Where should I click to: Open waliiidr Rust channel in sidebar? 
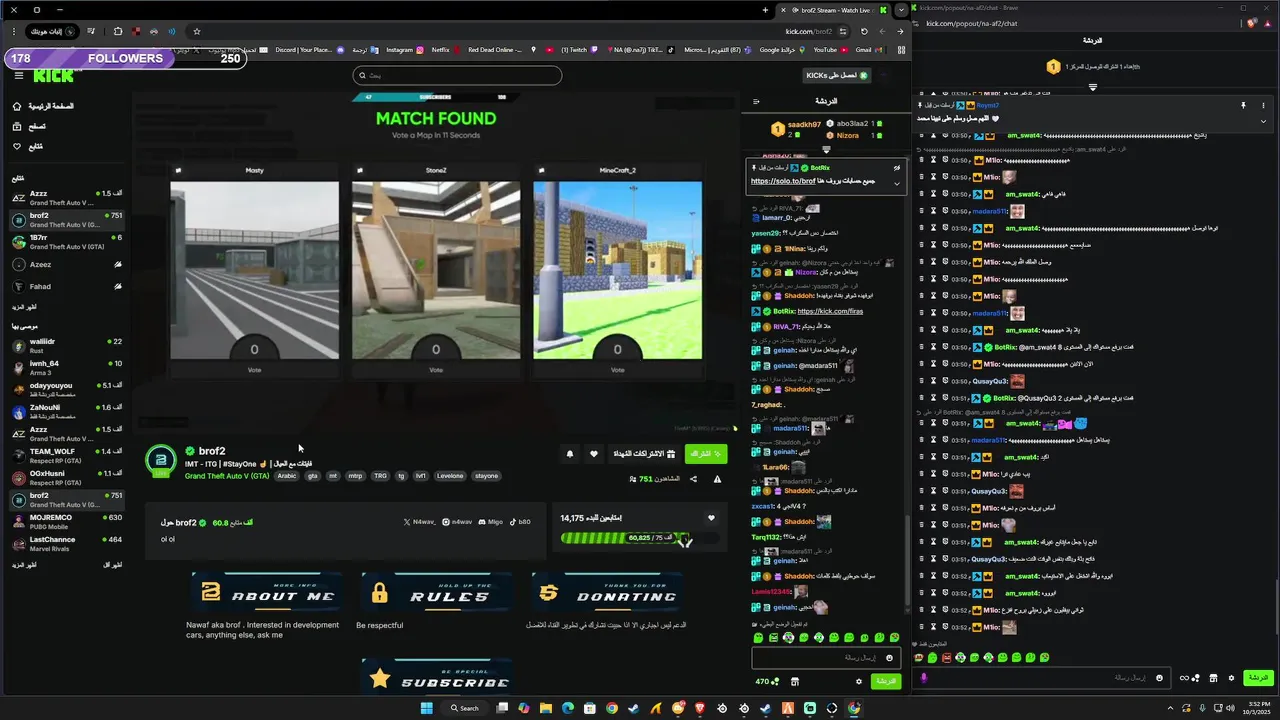pyautogui.click(x=68, y=346)
